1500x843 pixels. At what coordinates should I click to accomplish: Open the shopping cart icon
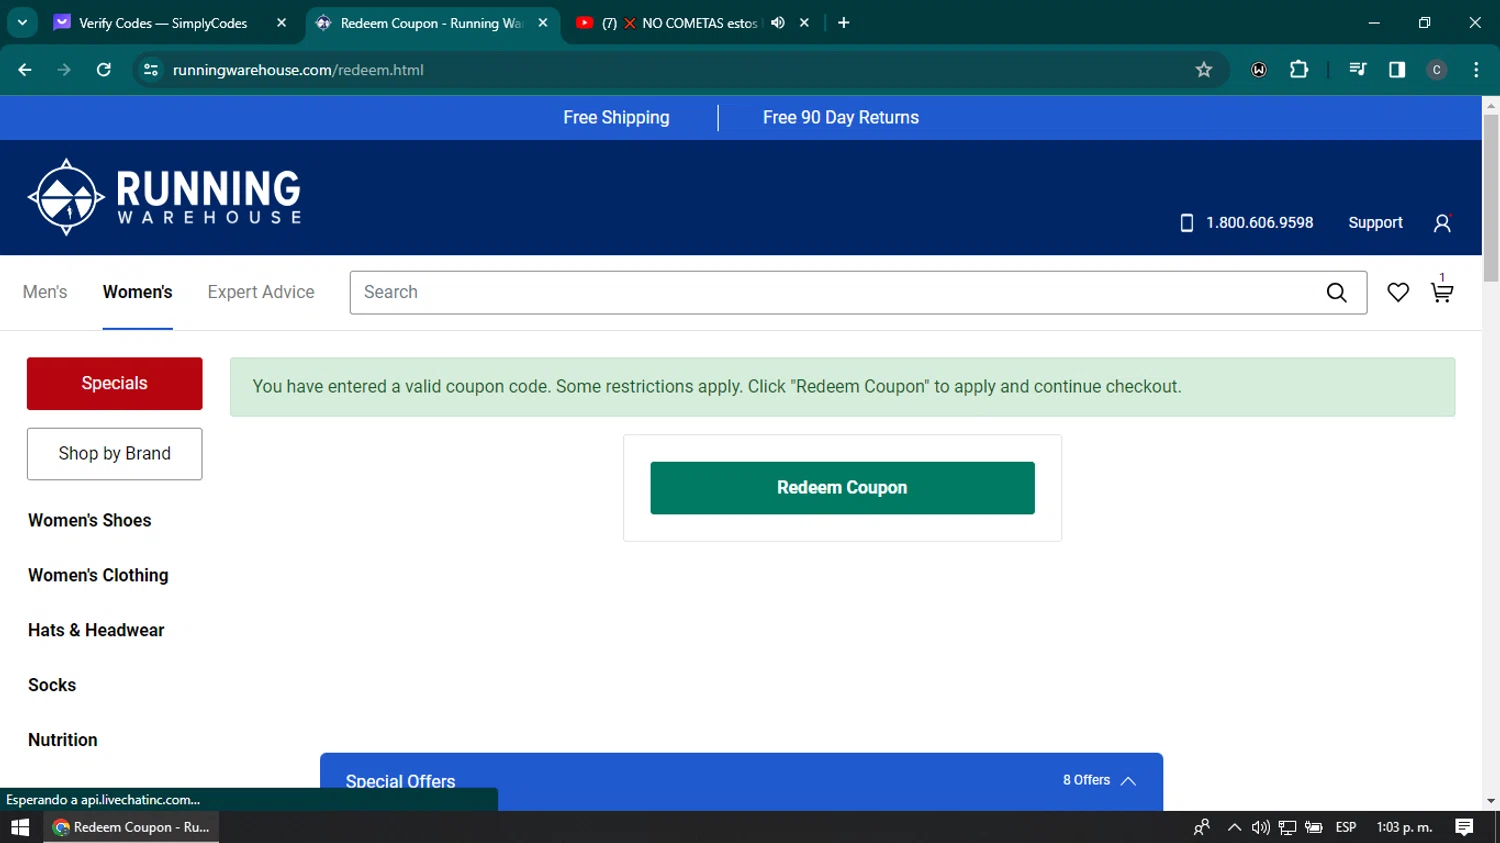coord(1441,292)
